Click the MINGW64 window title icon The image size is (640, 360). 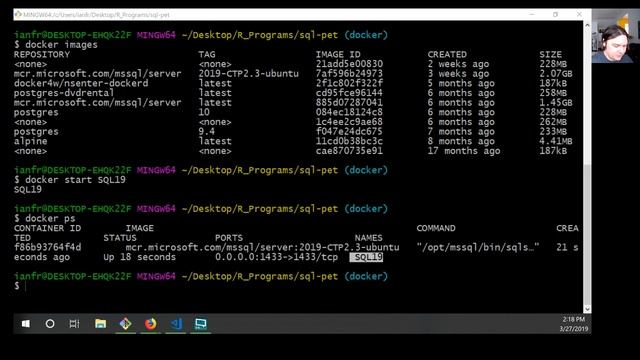click(x=18, y=15)
